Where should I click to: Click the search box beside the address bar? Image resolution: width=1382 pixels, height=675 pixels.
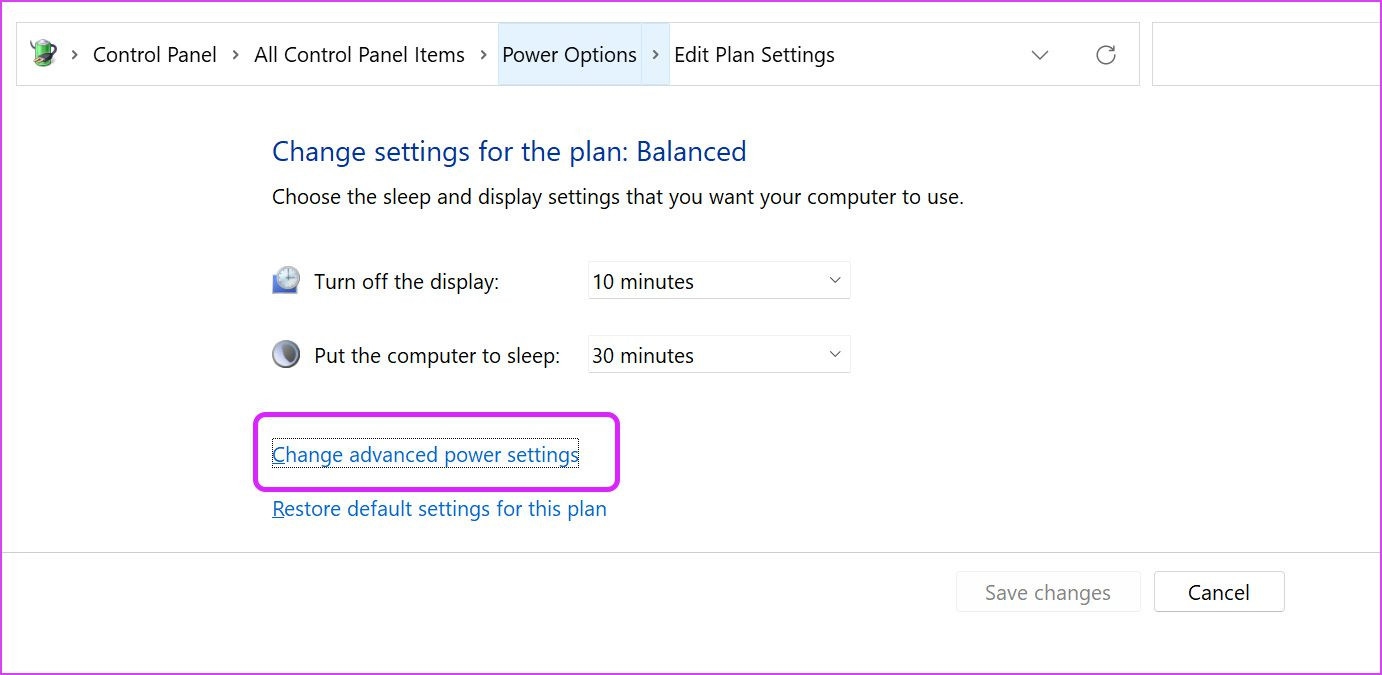click(x=1265, y=55)
